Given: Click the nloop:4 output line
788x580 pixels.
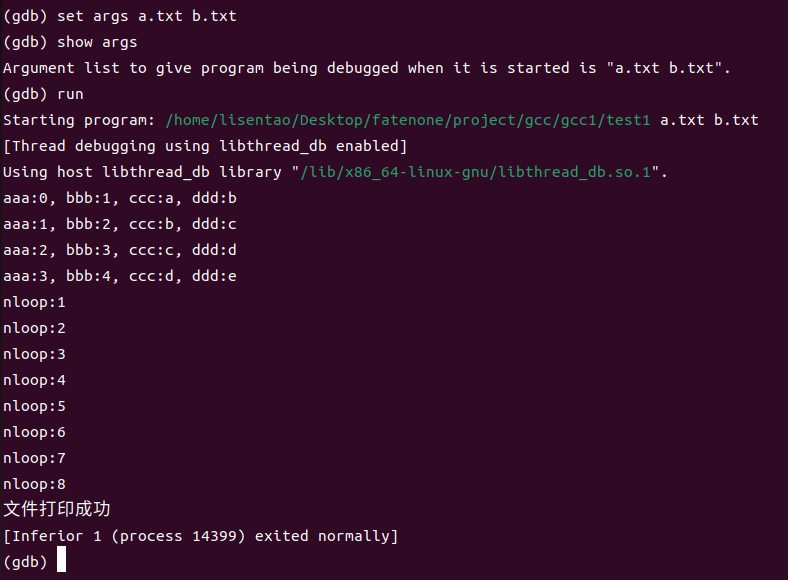Looking at the screenshot, I should [x=34, y=380].
